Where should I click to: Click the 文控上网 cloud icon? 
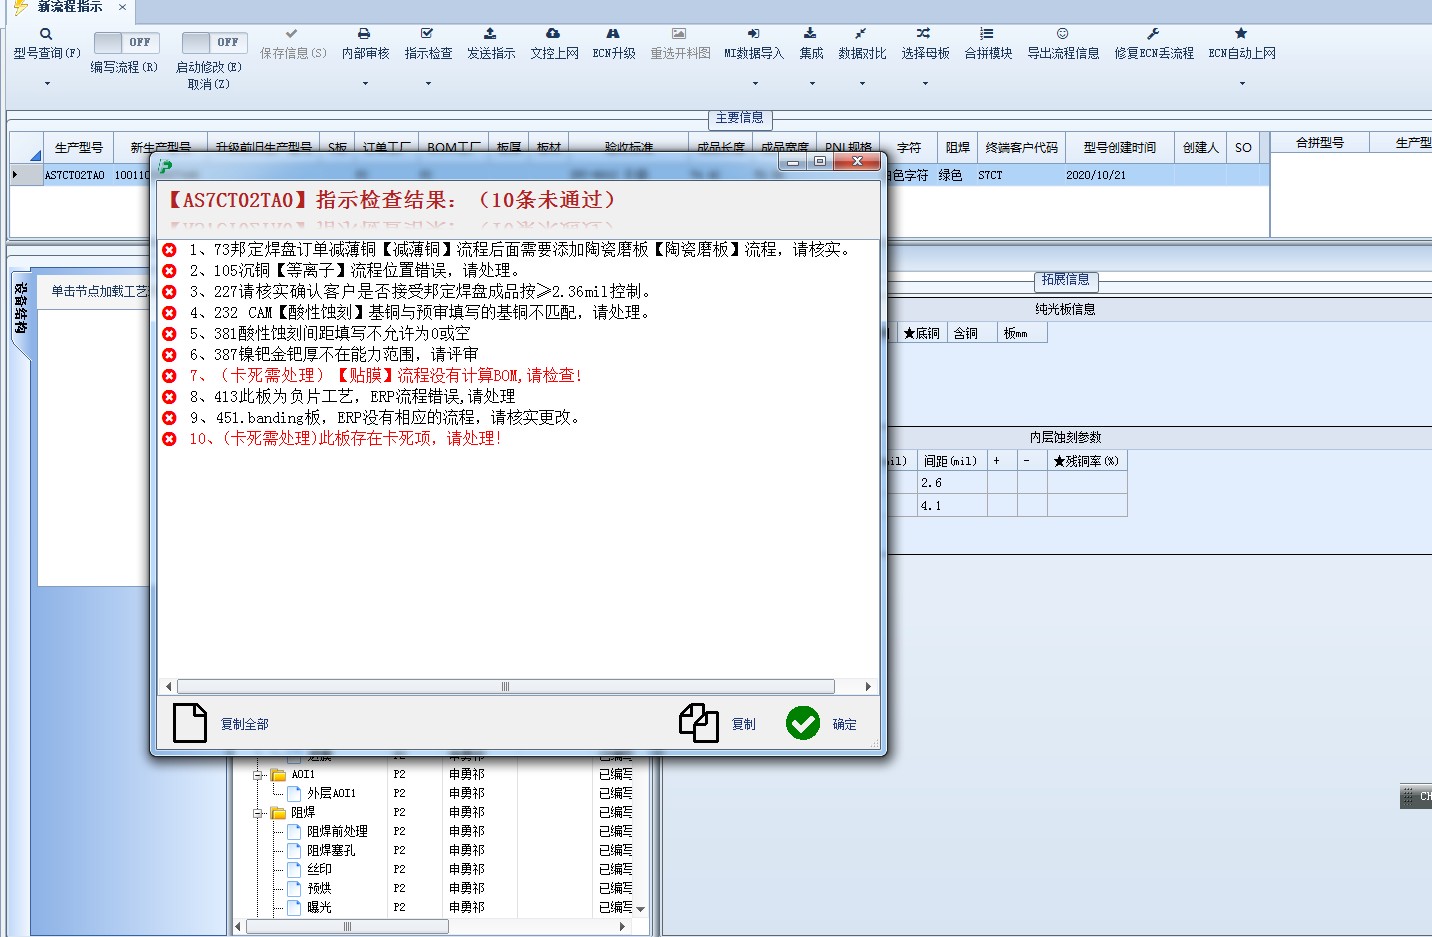click(553, 33)
